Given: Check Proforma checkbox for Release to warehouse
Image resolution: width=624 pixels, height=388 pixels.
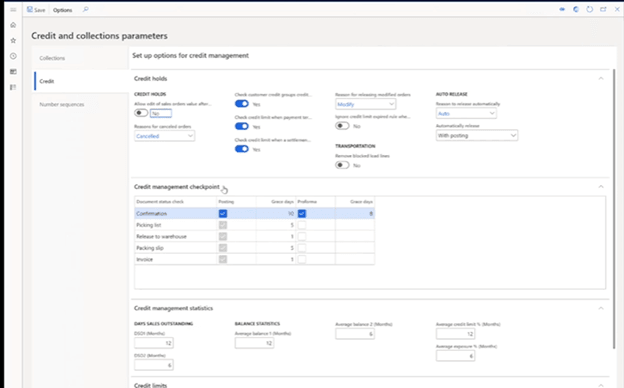Looking at the screenshot, I should tap(302, 236).
